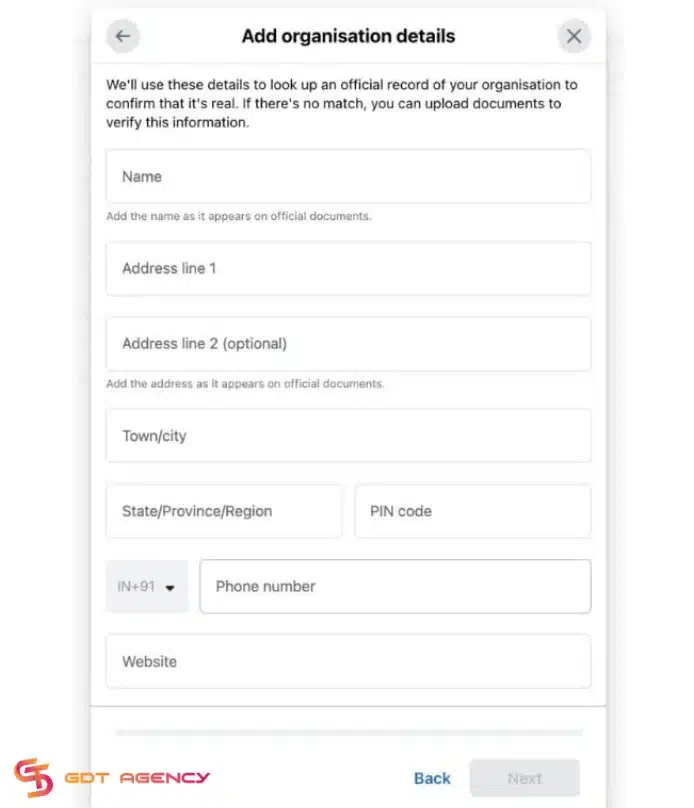Click the Phone number input field
The width and height of the screenshot is (694, 808).
click(x=396, y=587)
